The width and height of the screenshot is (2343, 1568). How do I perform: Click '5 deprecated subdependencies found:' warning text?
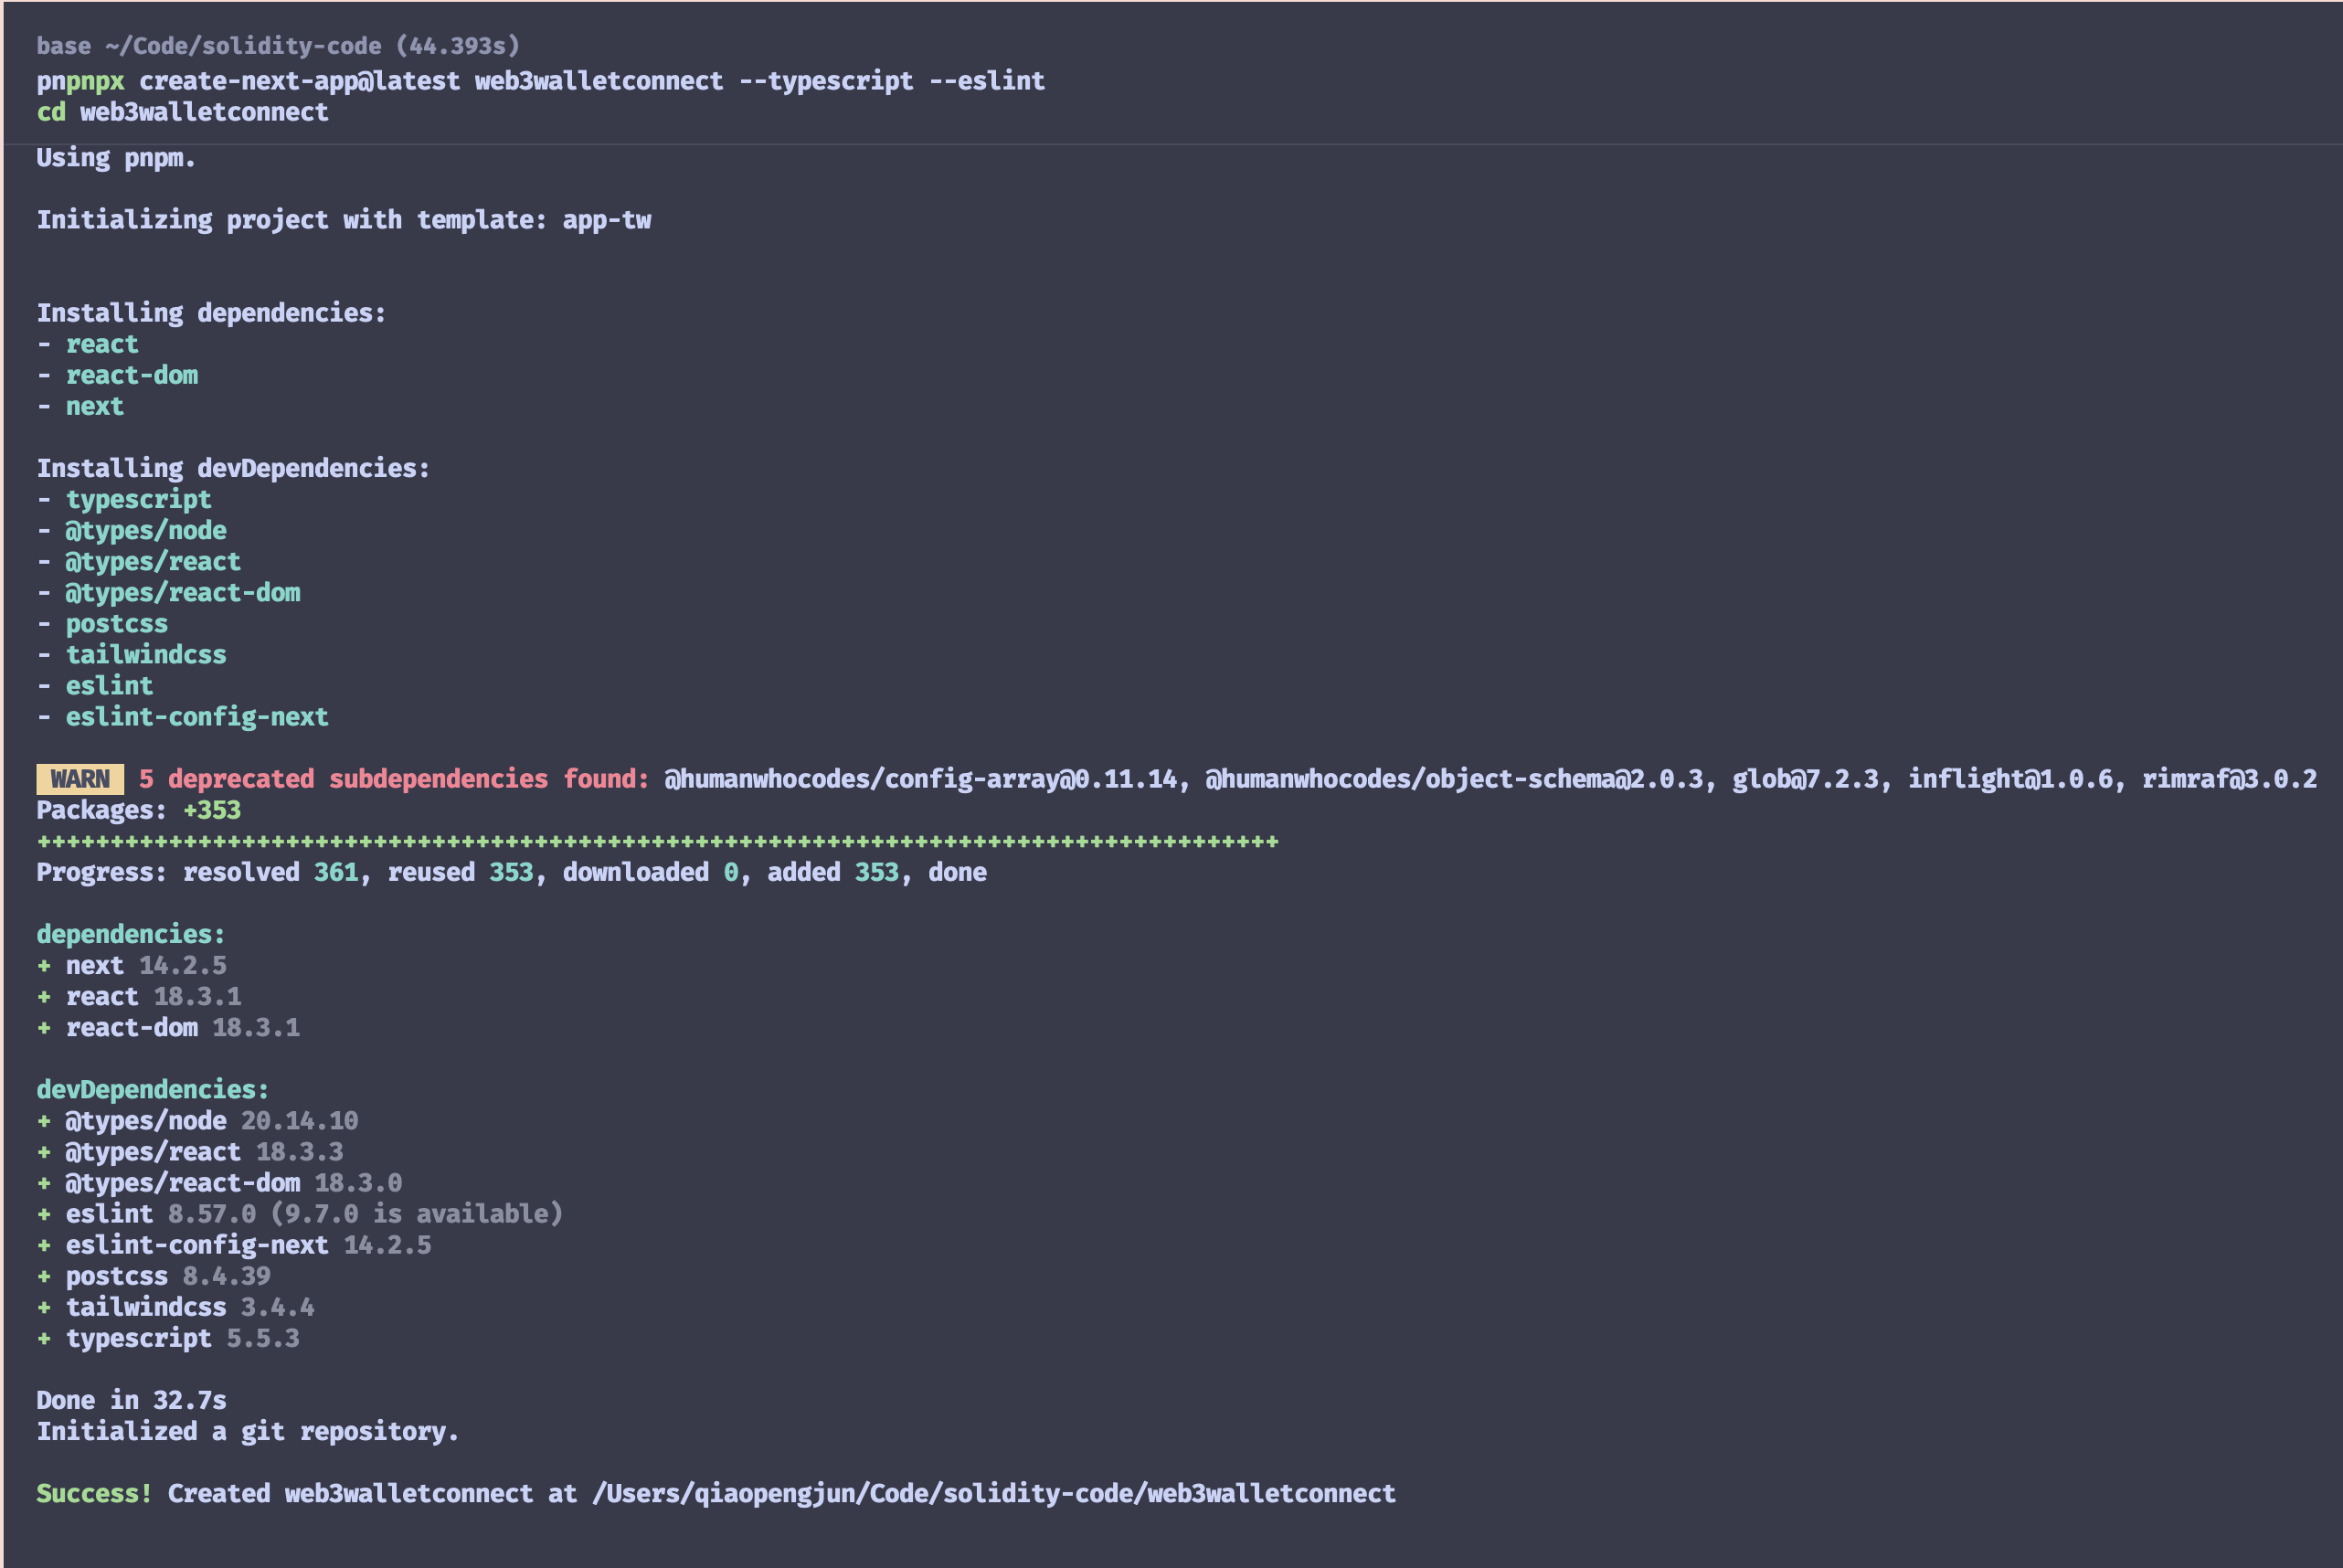tap(394, 779)
